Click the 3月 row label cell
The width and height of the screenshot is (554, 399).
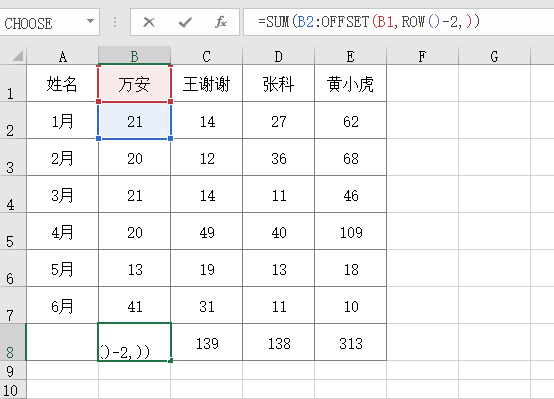(x=63, y=195)
